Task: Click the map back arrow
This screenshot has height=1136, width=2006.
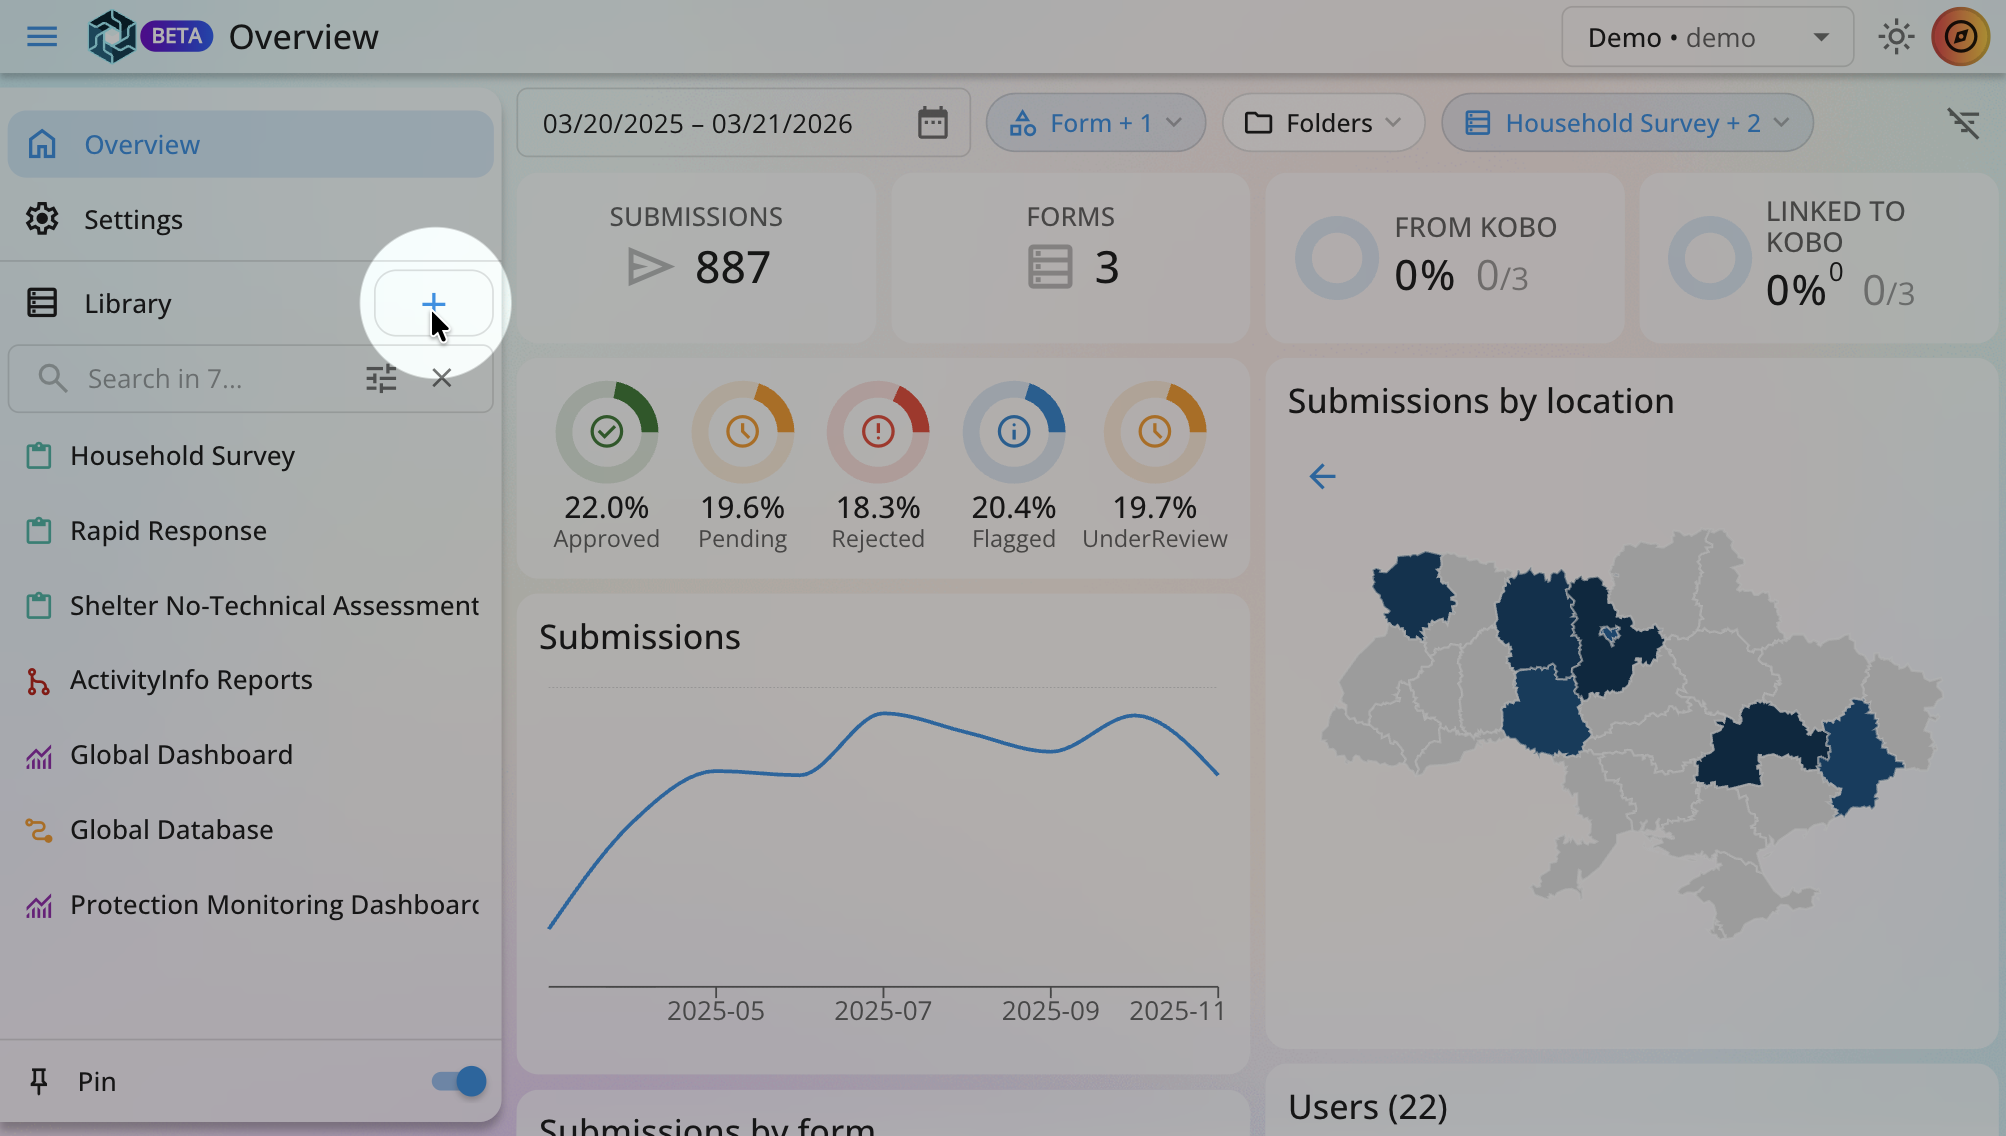Action: coord(1322,476)
